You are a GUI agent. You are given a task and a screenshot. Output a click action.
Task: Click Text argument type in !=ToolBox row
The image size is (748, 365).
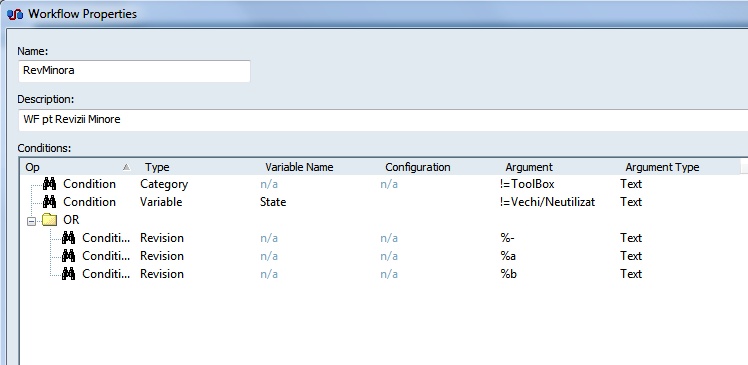[x=631, y=184]
